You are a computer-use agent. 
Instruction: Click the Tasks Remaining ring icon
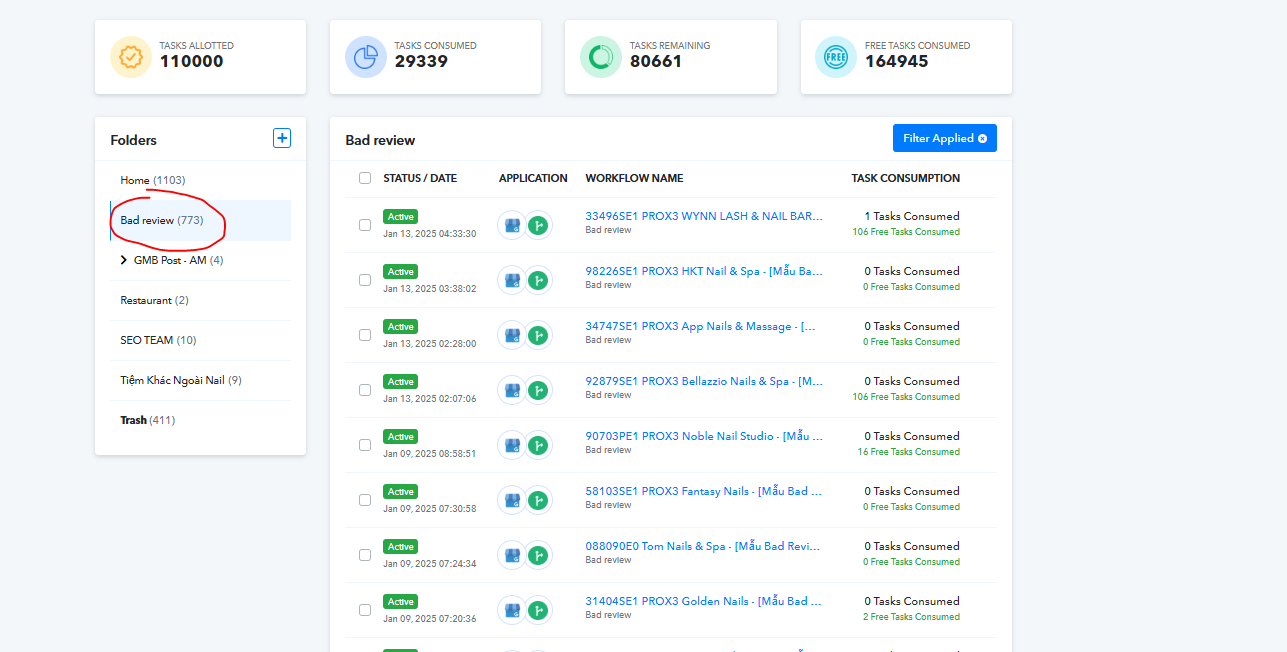601,57
